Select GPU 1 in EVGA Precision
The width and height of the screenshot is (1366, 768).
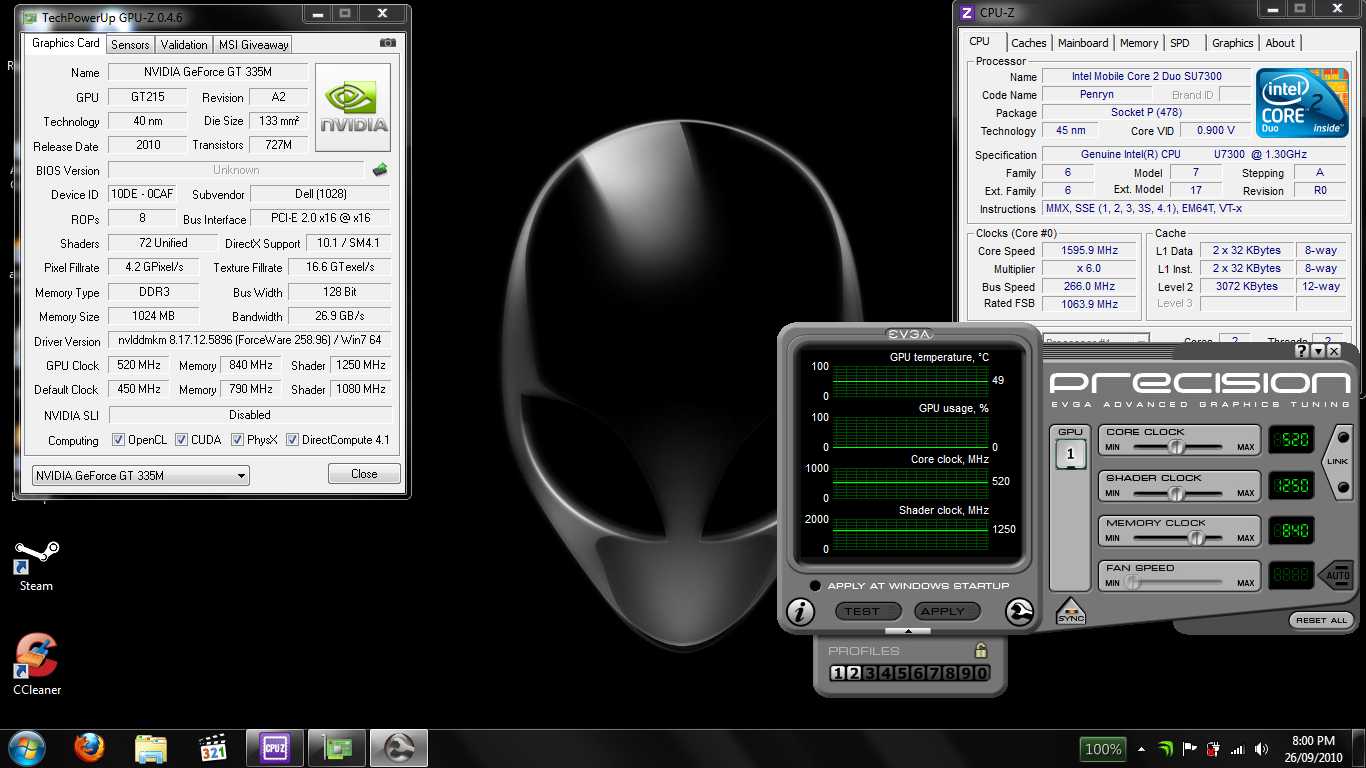tap(1070, 453)
